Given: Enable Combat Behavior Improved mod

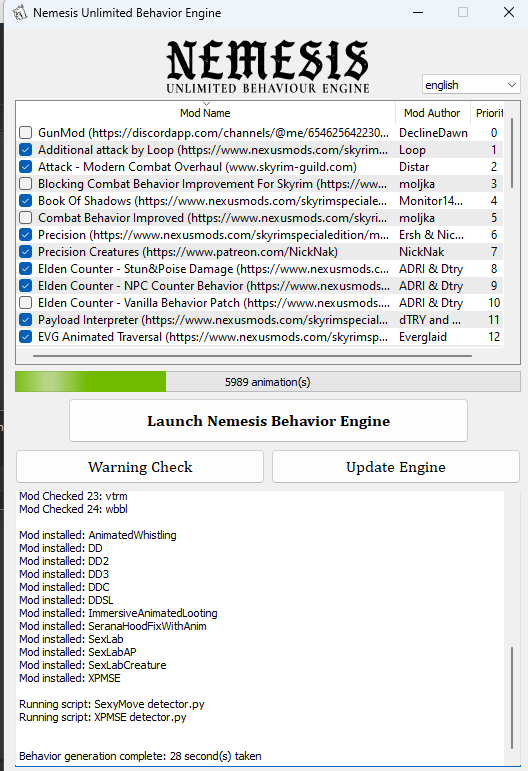Looking at the screenshot, I should click(x=26, y=218).
